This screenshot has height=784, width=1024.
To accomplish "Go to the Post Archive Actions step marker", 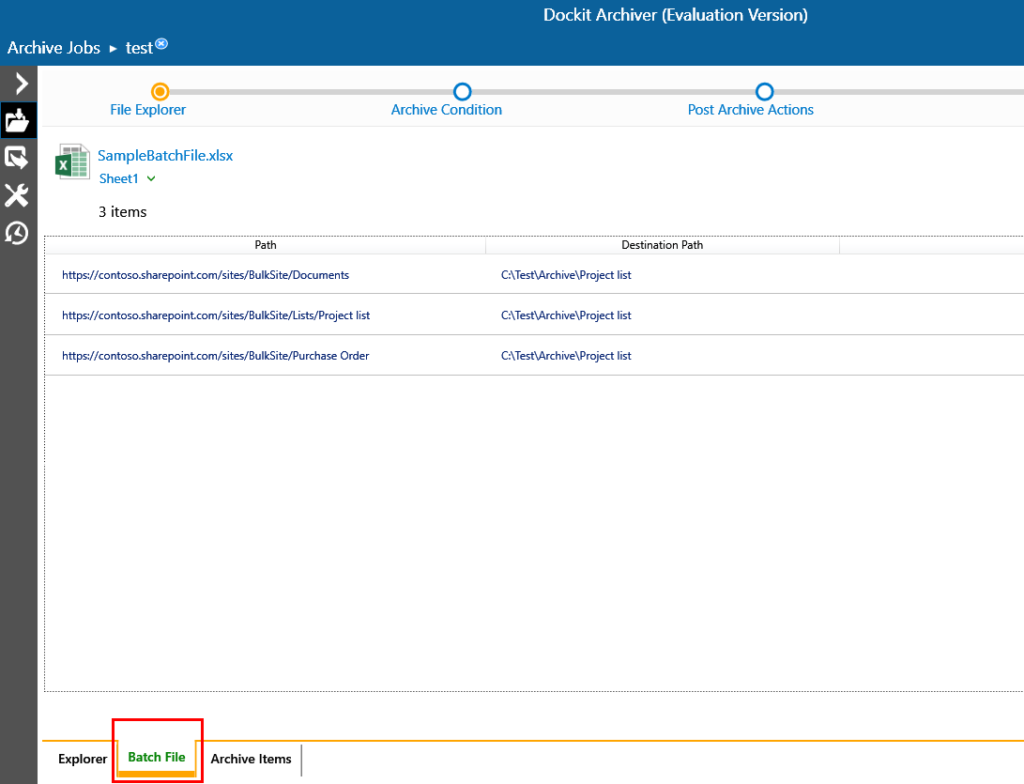I will (764, 91).
